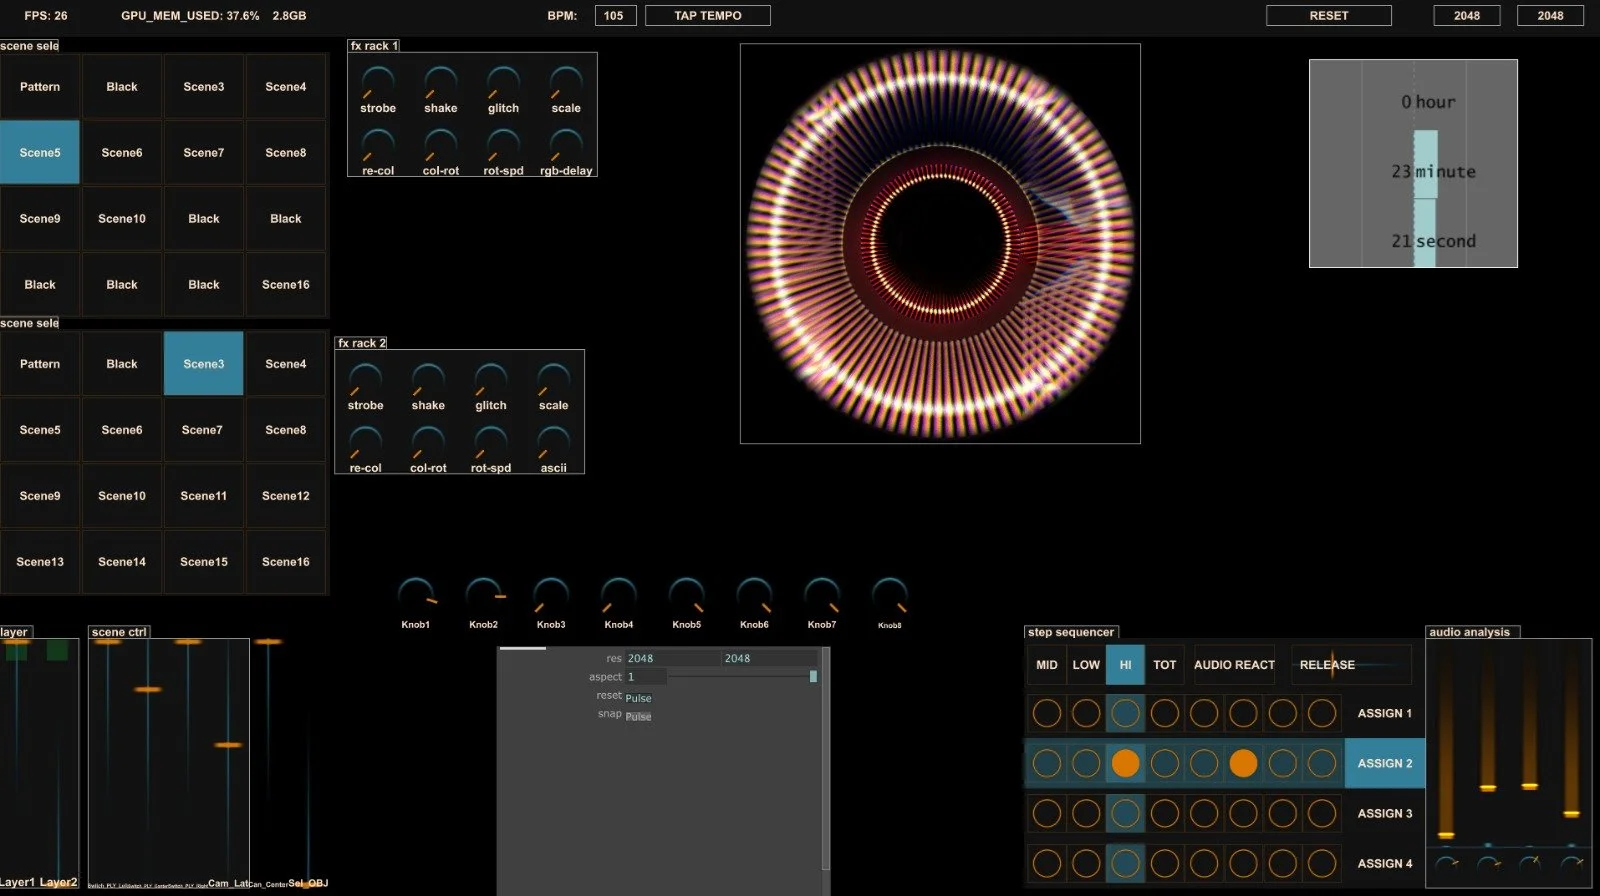Trigger the reset Pulse parameter

638,698
